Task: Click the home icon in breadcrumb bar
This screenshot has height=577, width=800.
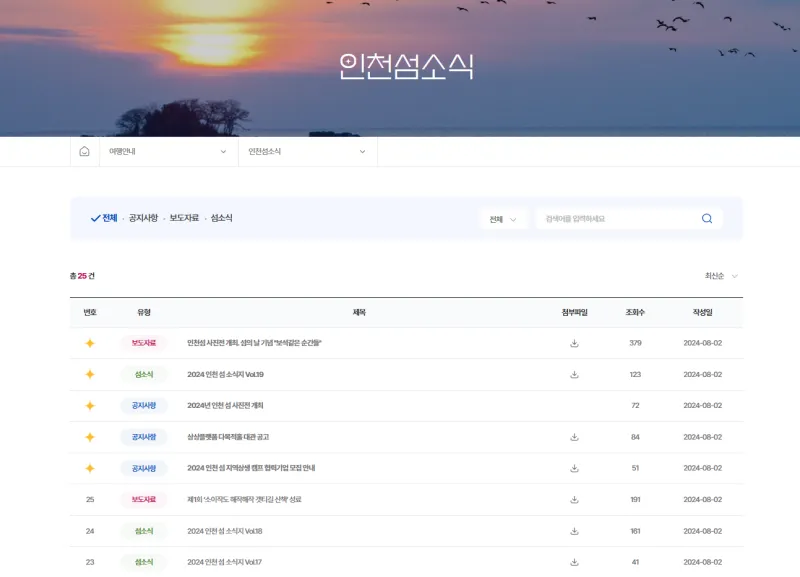Action: point(84,152)
